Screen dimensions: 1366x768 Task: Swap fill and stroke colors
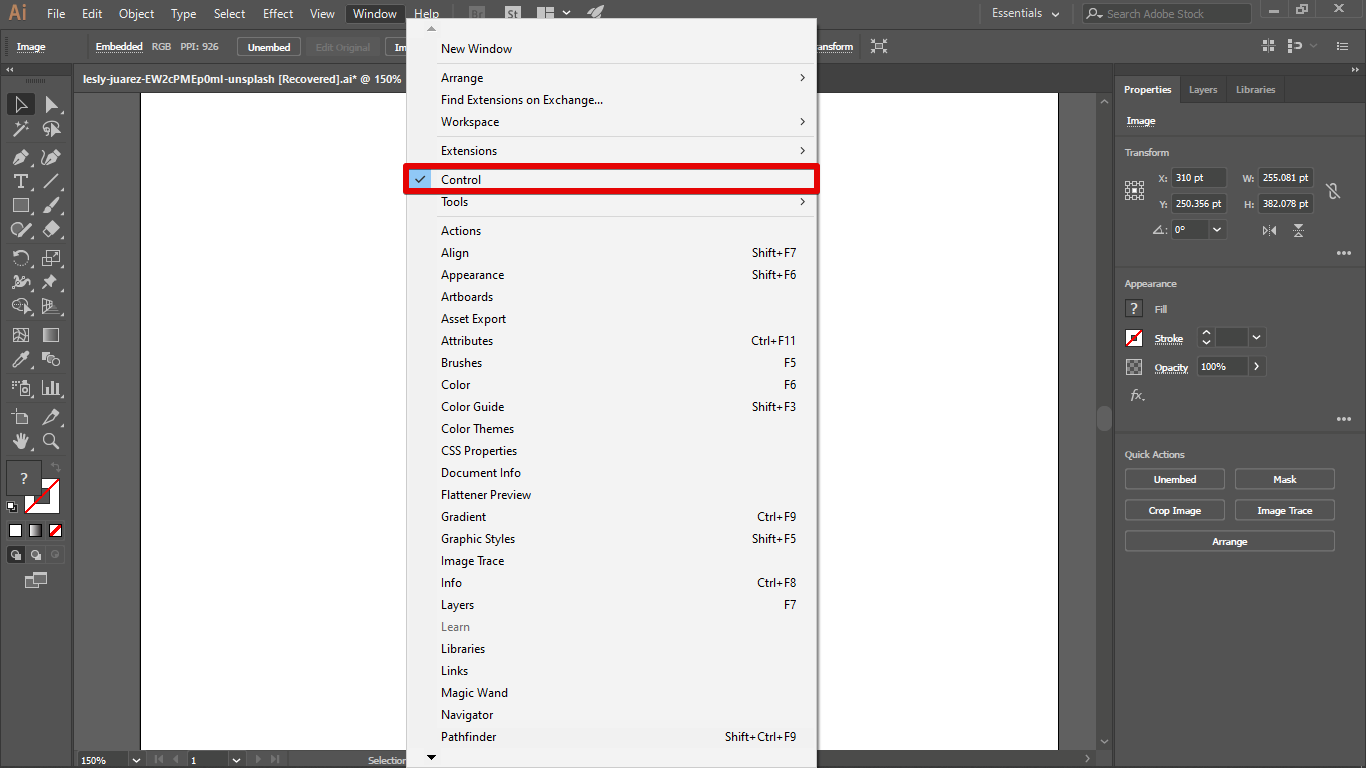[56, 468]
